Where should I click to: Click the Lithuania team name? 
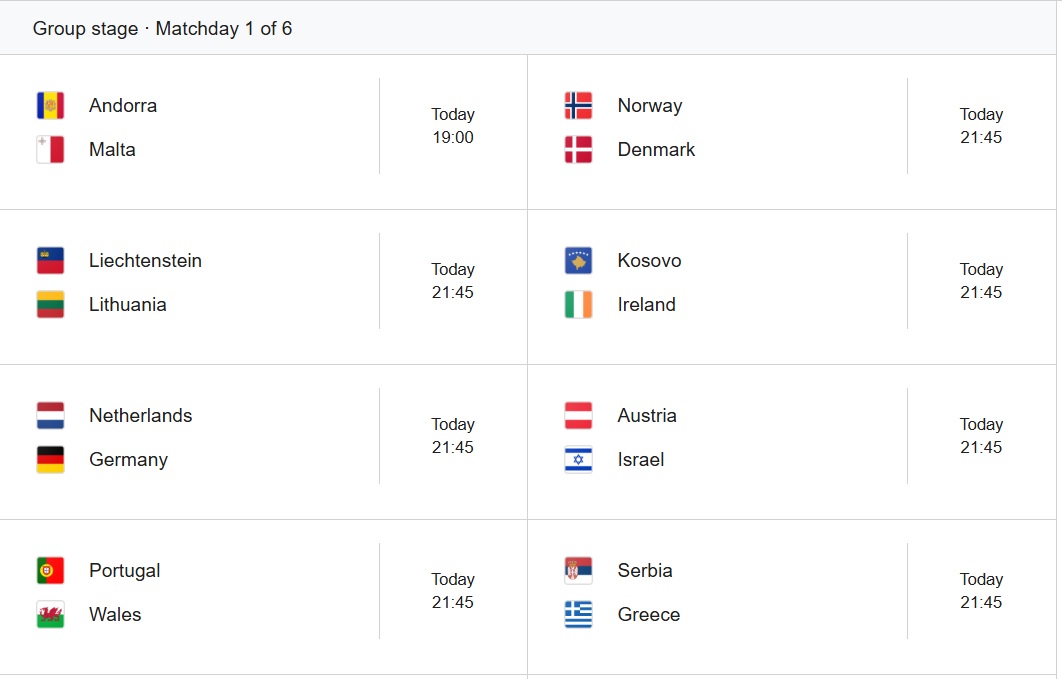pyautogui.click(x=127, y=305)
